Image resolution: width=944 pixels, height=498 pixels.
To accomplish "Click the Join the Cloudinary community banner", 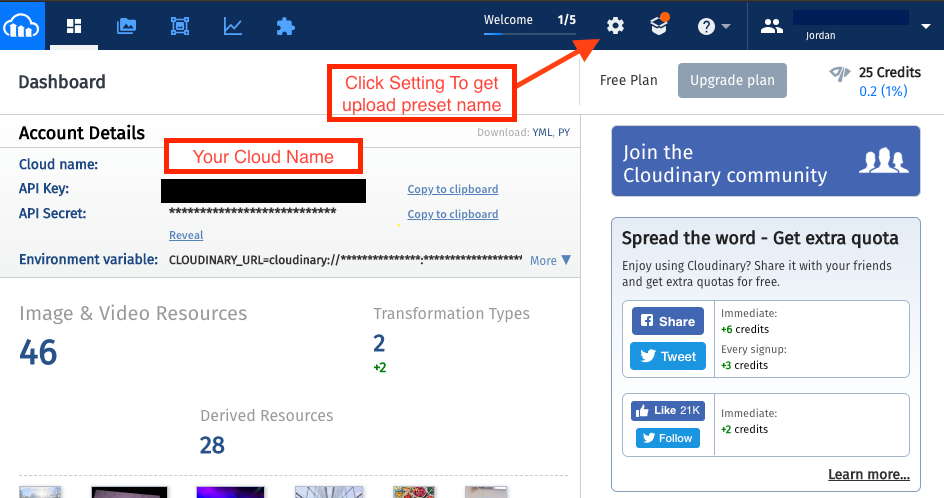I will click(x=766, y=161).
